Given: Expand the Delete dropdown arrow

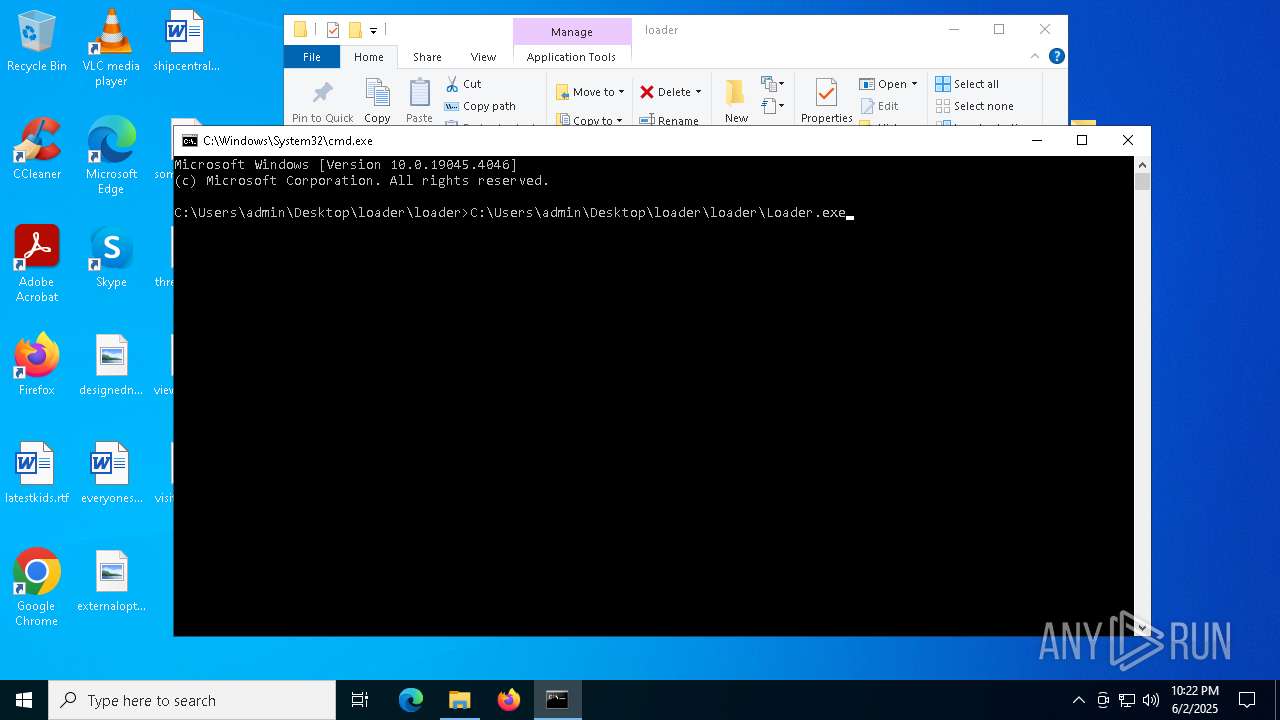Looking at the screenshot, I should [698, 92].
